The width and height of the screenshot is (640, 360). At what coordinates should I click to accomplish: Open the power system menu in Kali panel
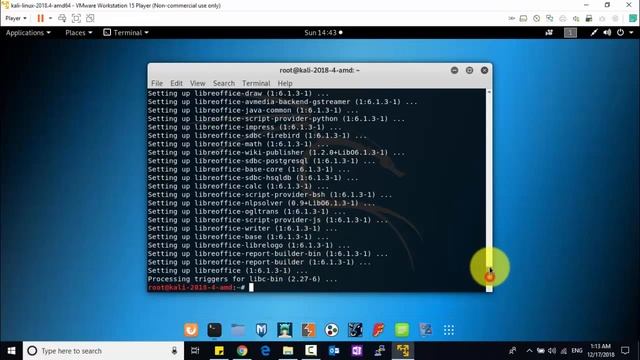point(624,33)
